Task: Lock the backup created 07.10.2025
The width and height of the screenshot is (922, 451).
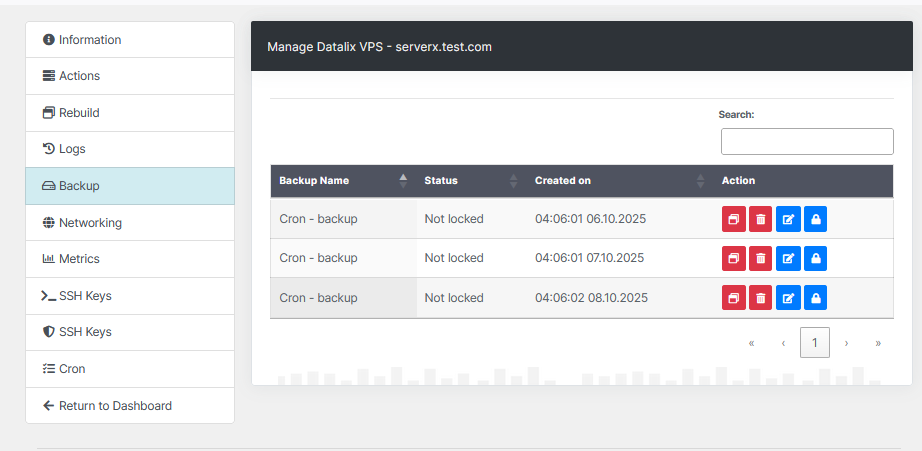Action: click(x=815, y=258)
